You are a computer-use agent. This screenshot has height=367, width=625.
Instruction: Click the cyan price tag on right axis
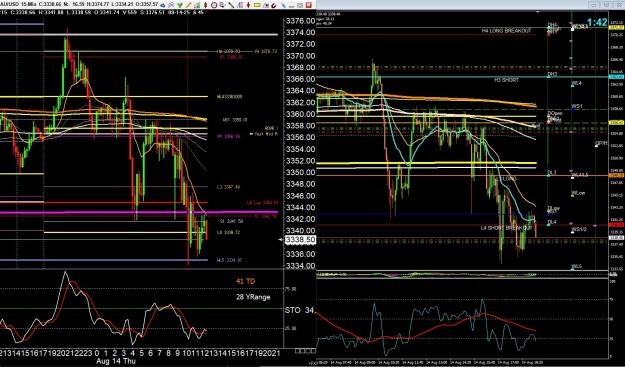coord(617,77)
